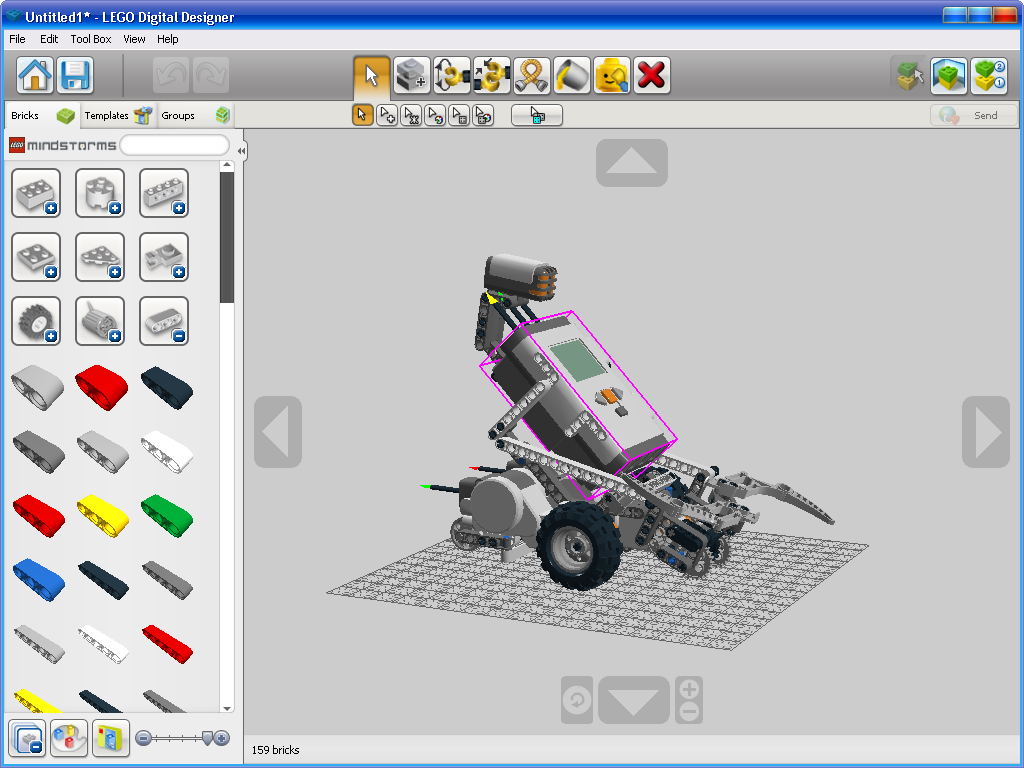1024x768 pixels.
Task: Zoom out the camera with minus
Action: (689, 712)
